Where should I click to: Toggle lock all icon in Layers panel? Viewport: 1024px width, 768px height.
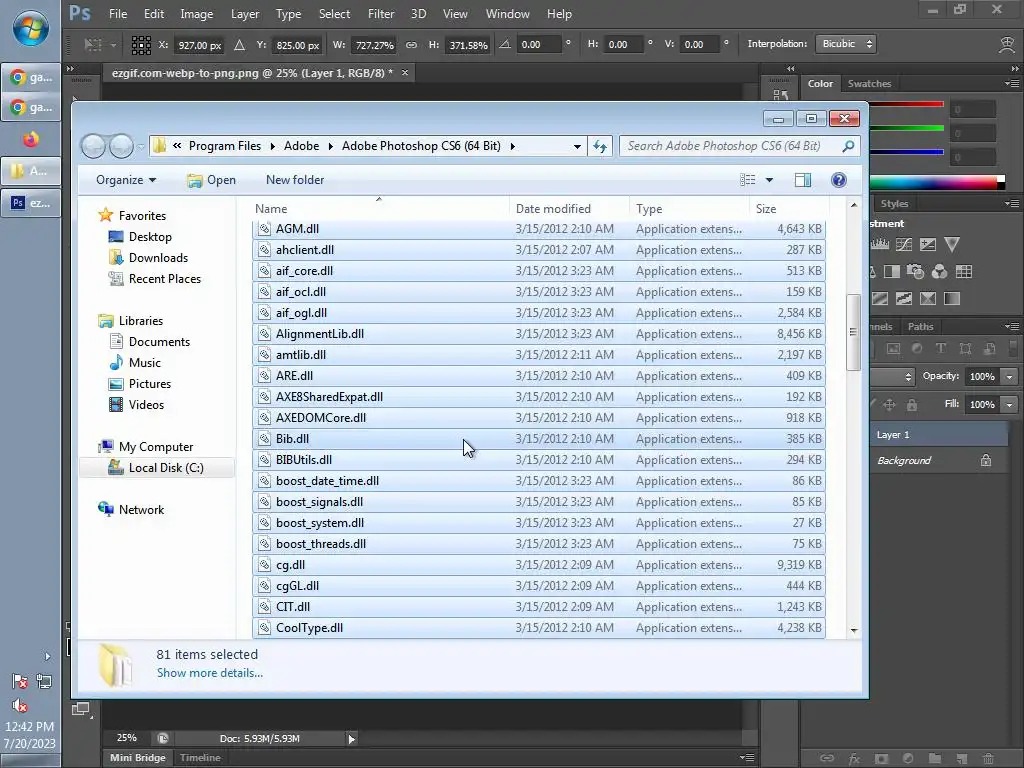[912, 405]
